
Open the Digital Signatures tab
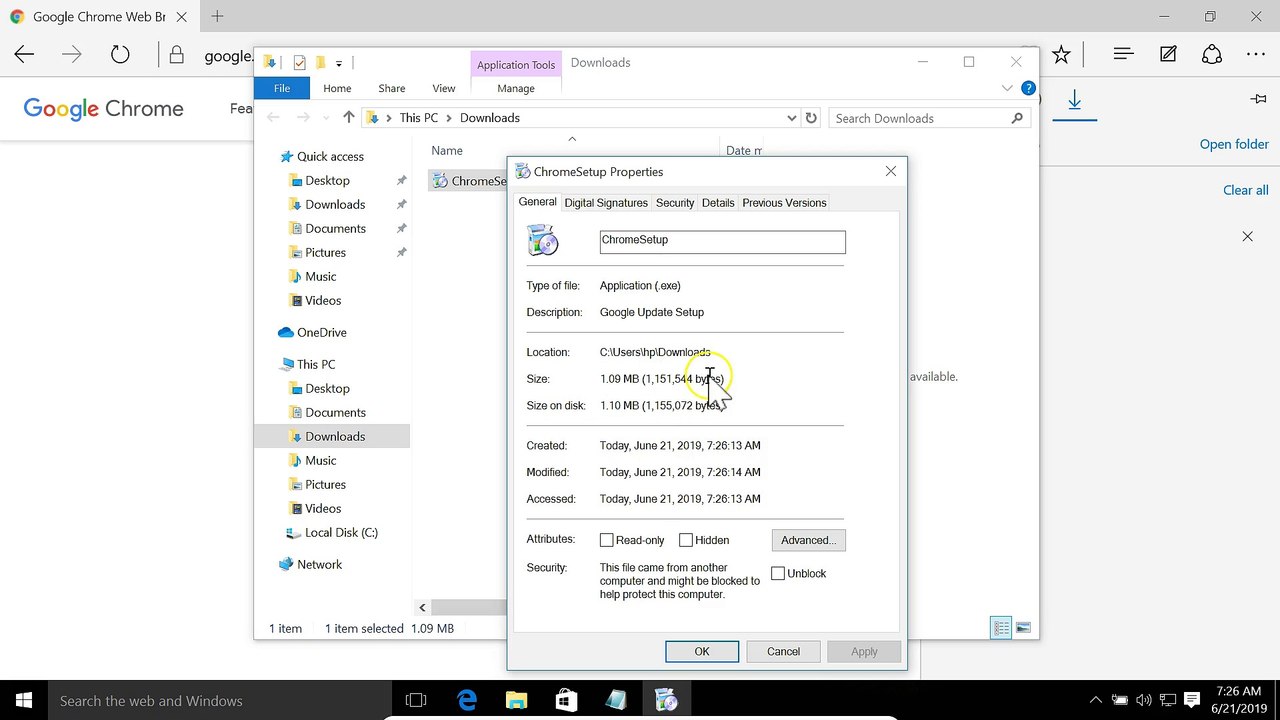click(606, 203)
